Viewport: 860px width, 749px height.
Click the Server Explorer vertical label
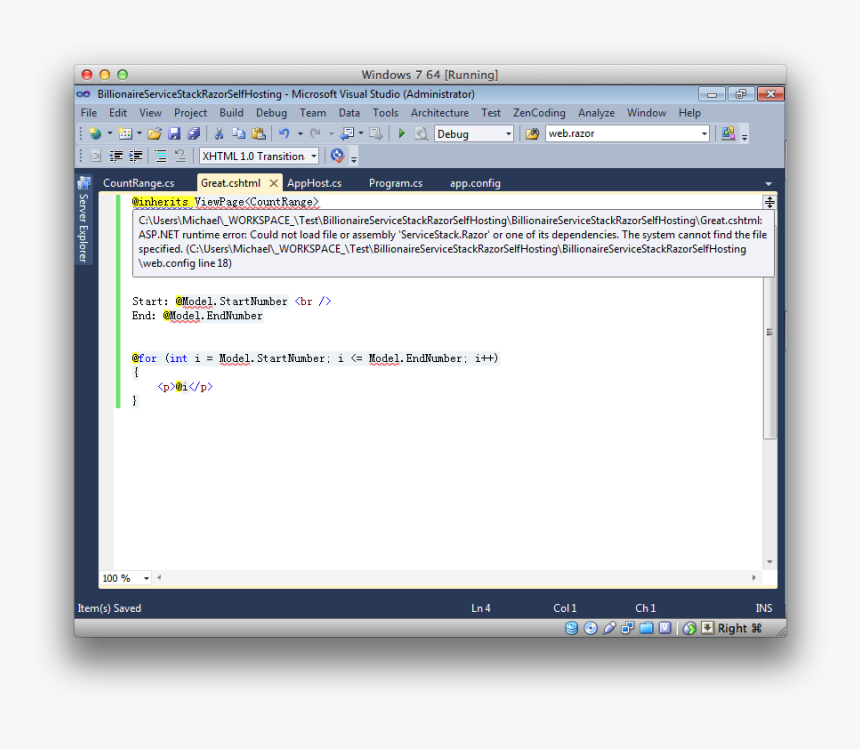pyautogui.click(x=83, y=228)
